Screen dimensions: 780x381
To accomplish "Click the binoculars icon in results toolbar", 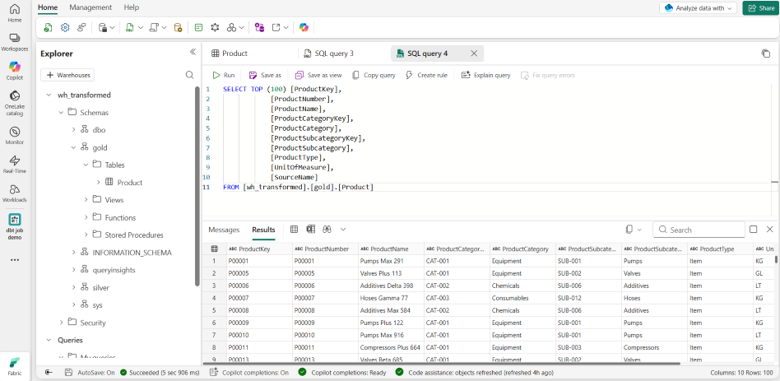I will click(327, 229).
